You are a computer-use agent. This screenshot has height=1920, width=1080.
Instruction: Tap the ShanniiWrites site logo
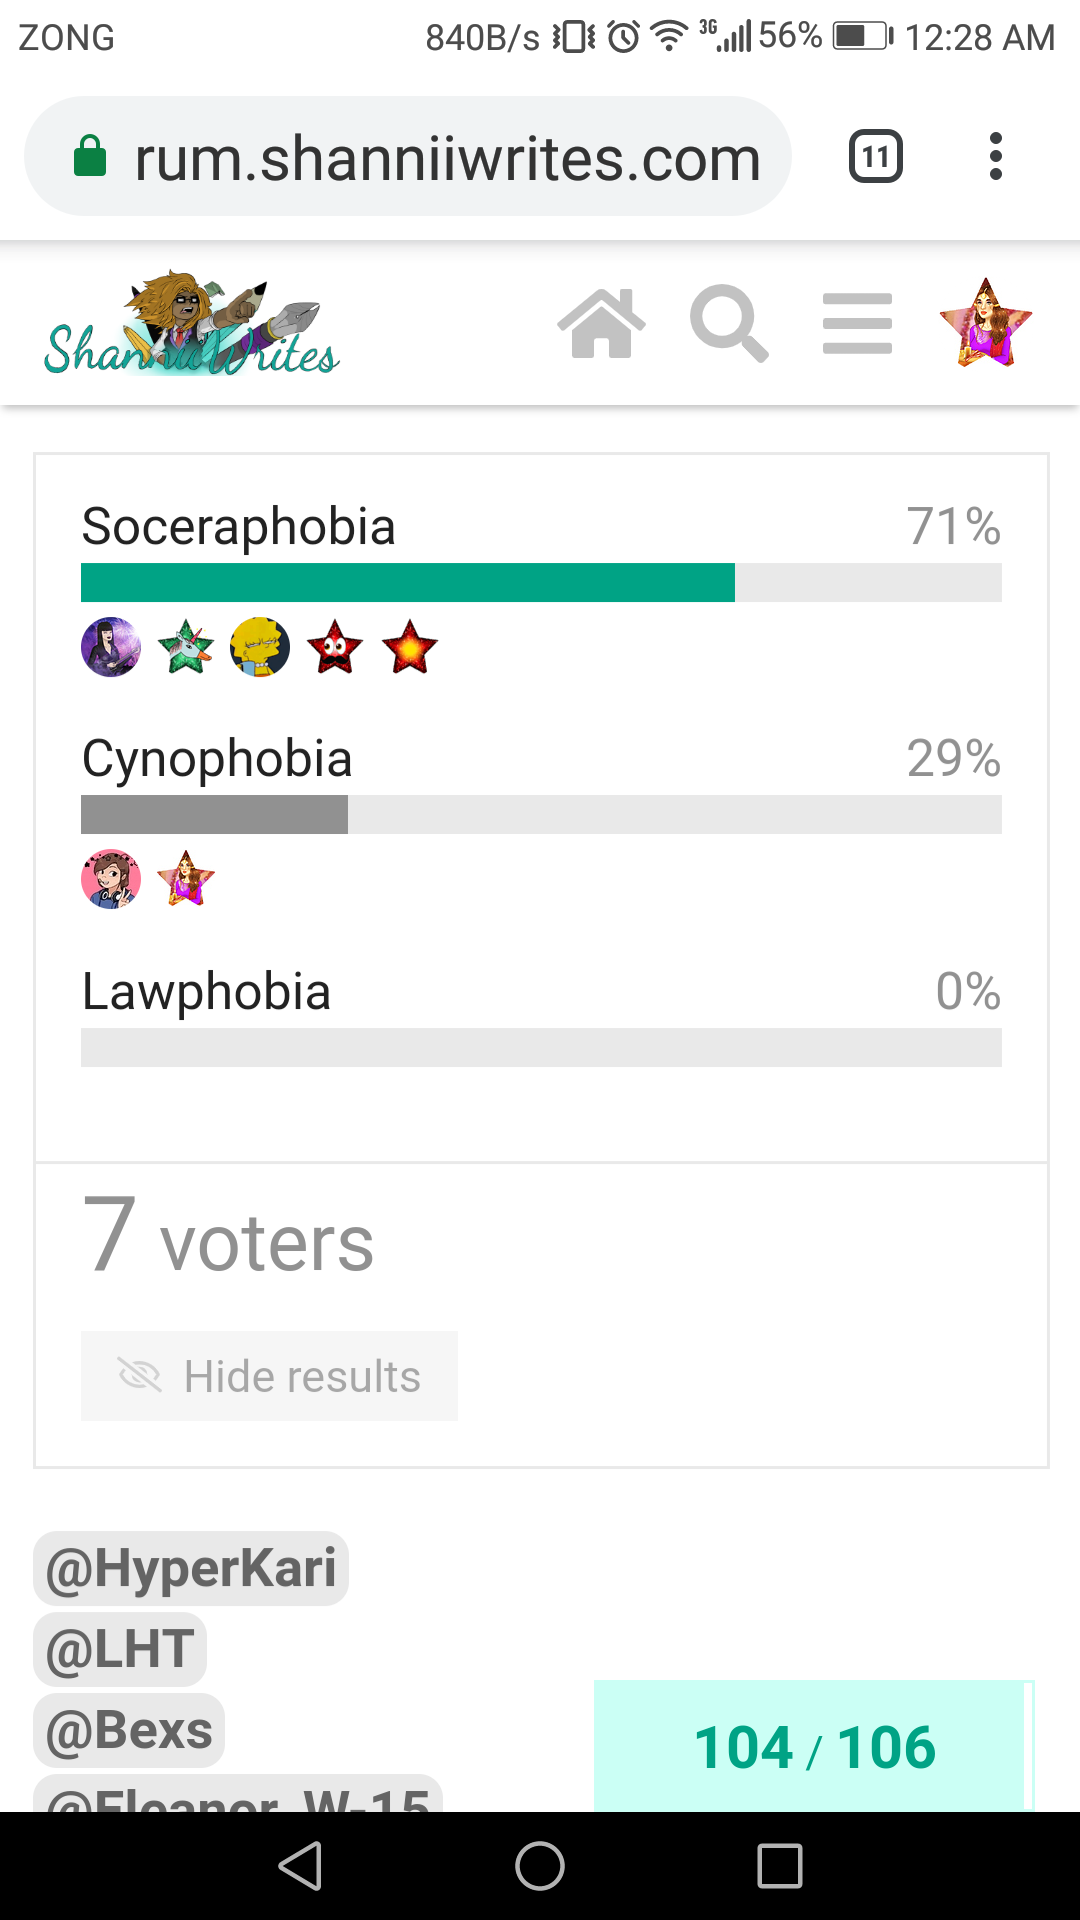point(192,323)
